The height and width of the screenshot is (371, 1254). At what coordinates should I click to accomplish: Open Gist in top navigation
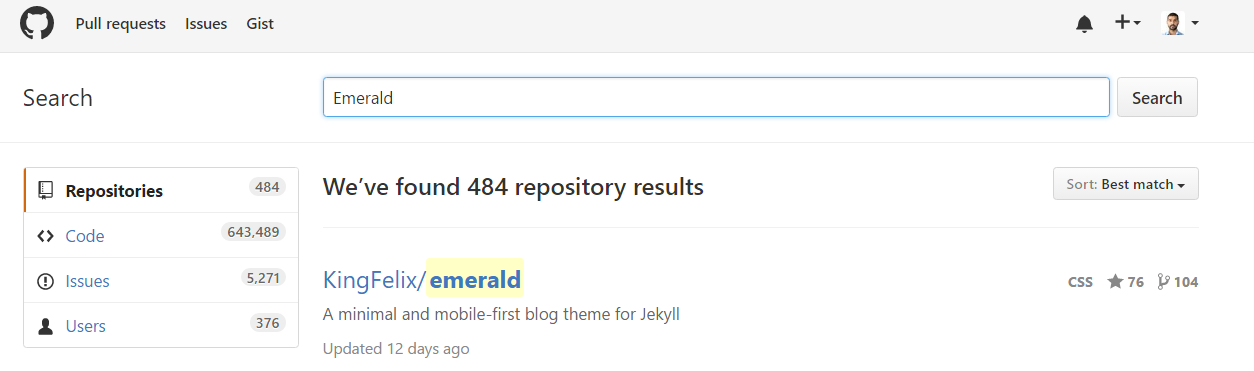(x=260, y=23)
